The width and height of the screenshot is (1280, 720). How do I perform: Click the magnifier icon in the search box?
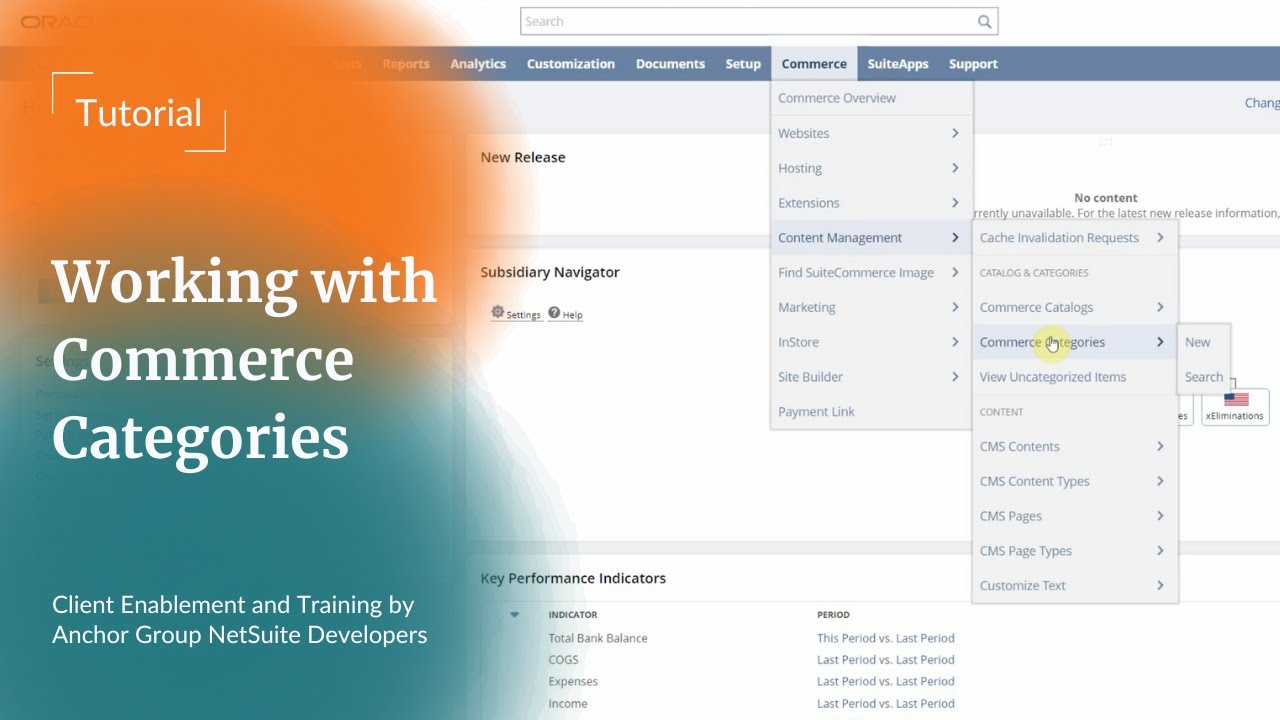(984, 21)
